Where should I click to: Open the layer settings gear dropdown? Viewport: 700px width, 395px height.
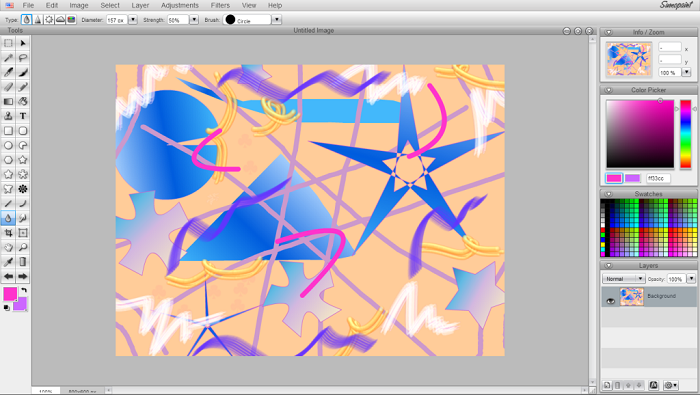coord(671,385)
